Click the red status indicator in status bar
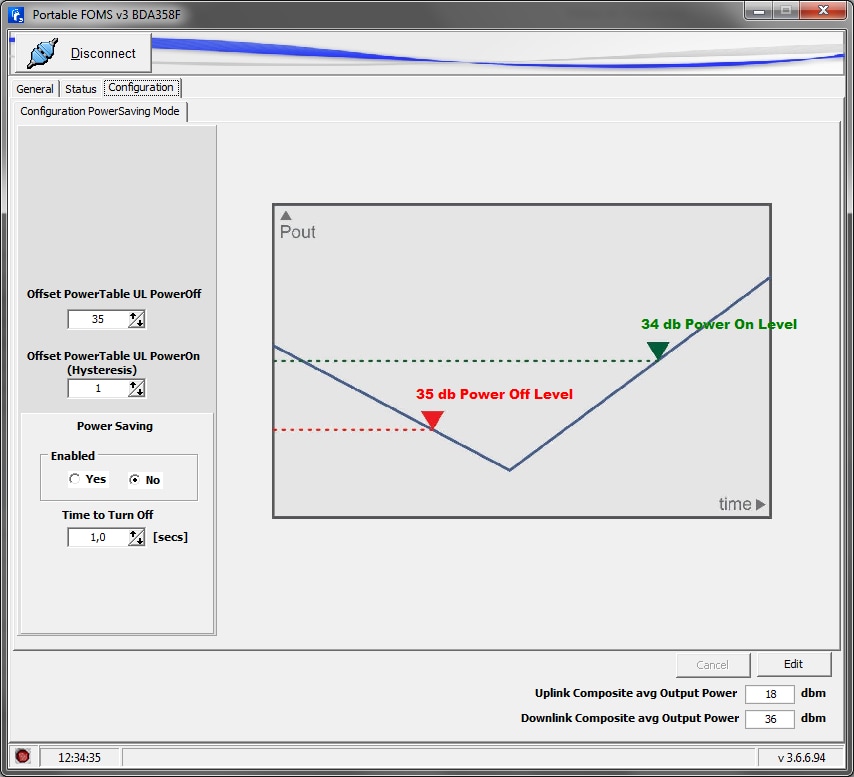The image size is (854, 777). click(x=23, y=756)
